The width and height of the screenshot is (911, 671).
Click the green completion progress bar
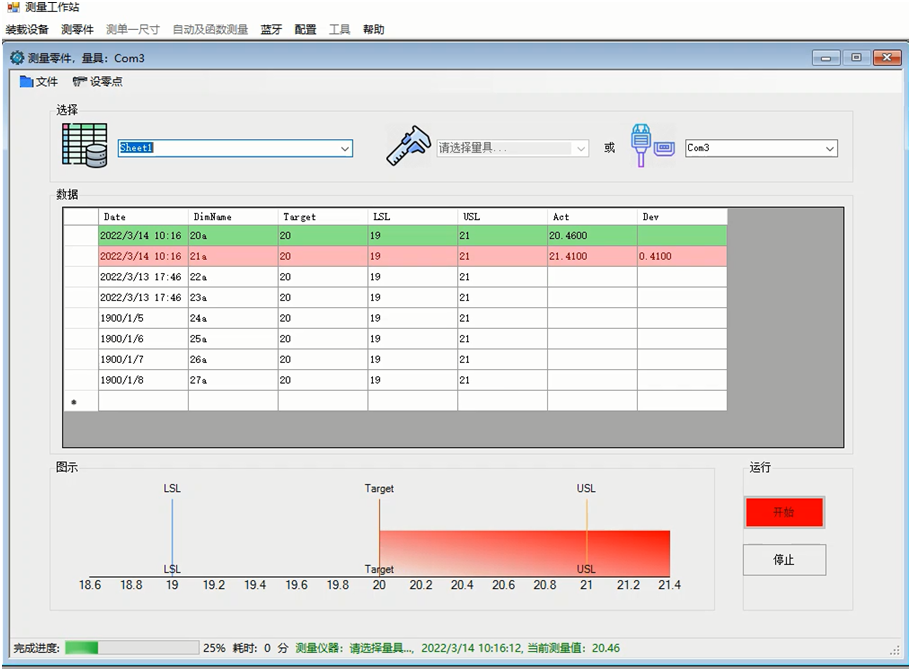pyautogui.click(x=132, y=648)
